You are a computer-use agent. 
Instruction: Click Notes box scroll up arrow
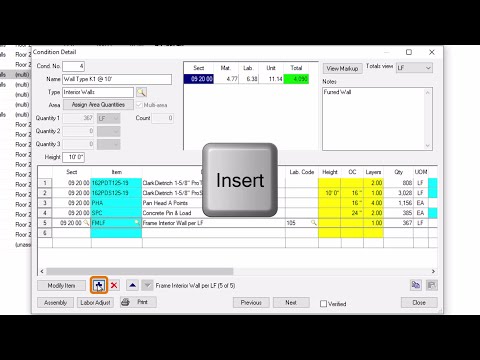tap(428, 92)
